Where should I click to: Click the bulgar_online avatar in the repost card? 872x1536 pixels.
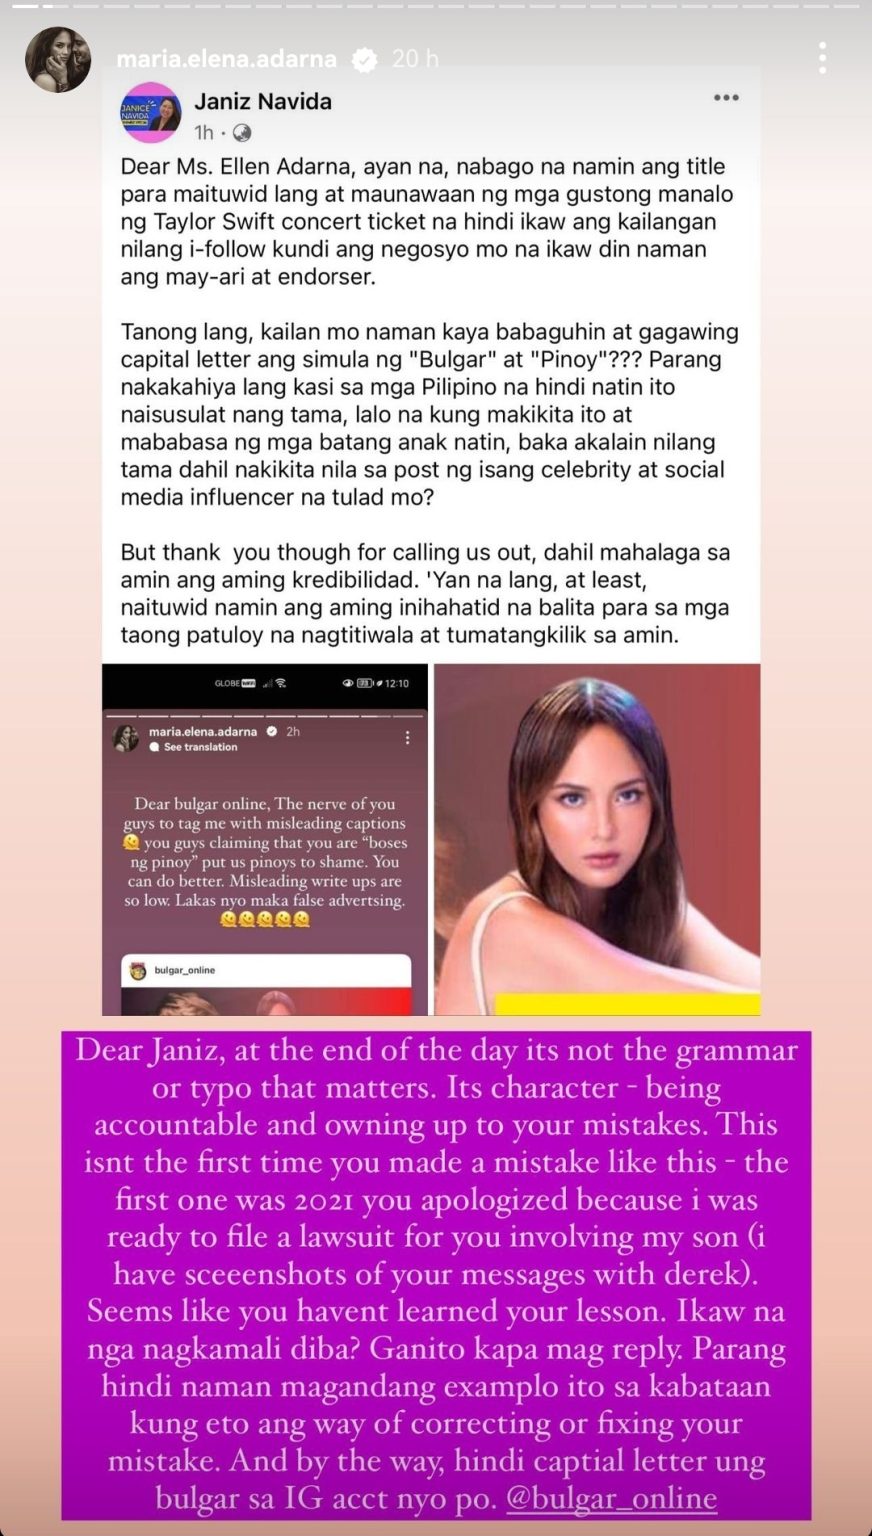[x=138, y=970]
